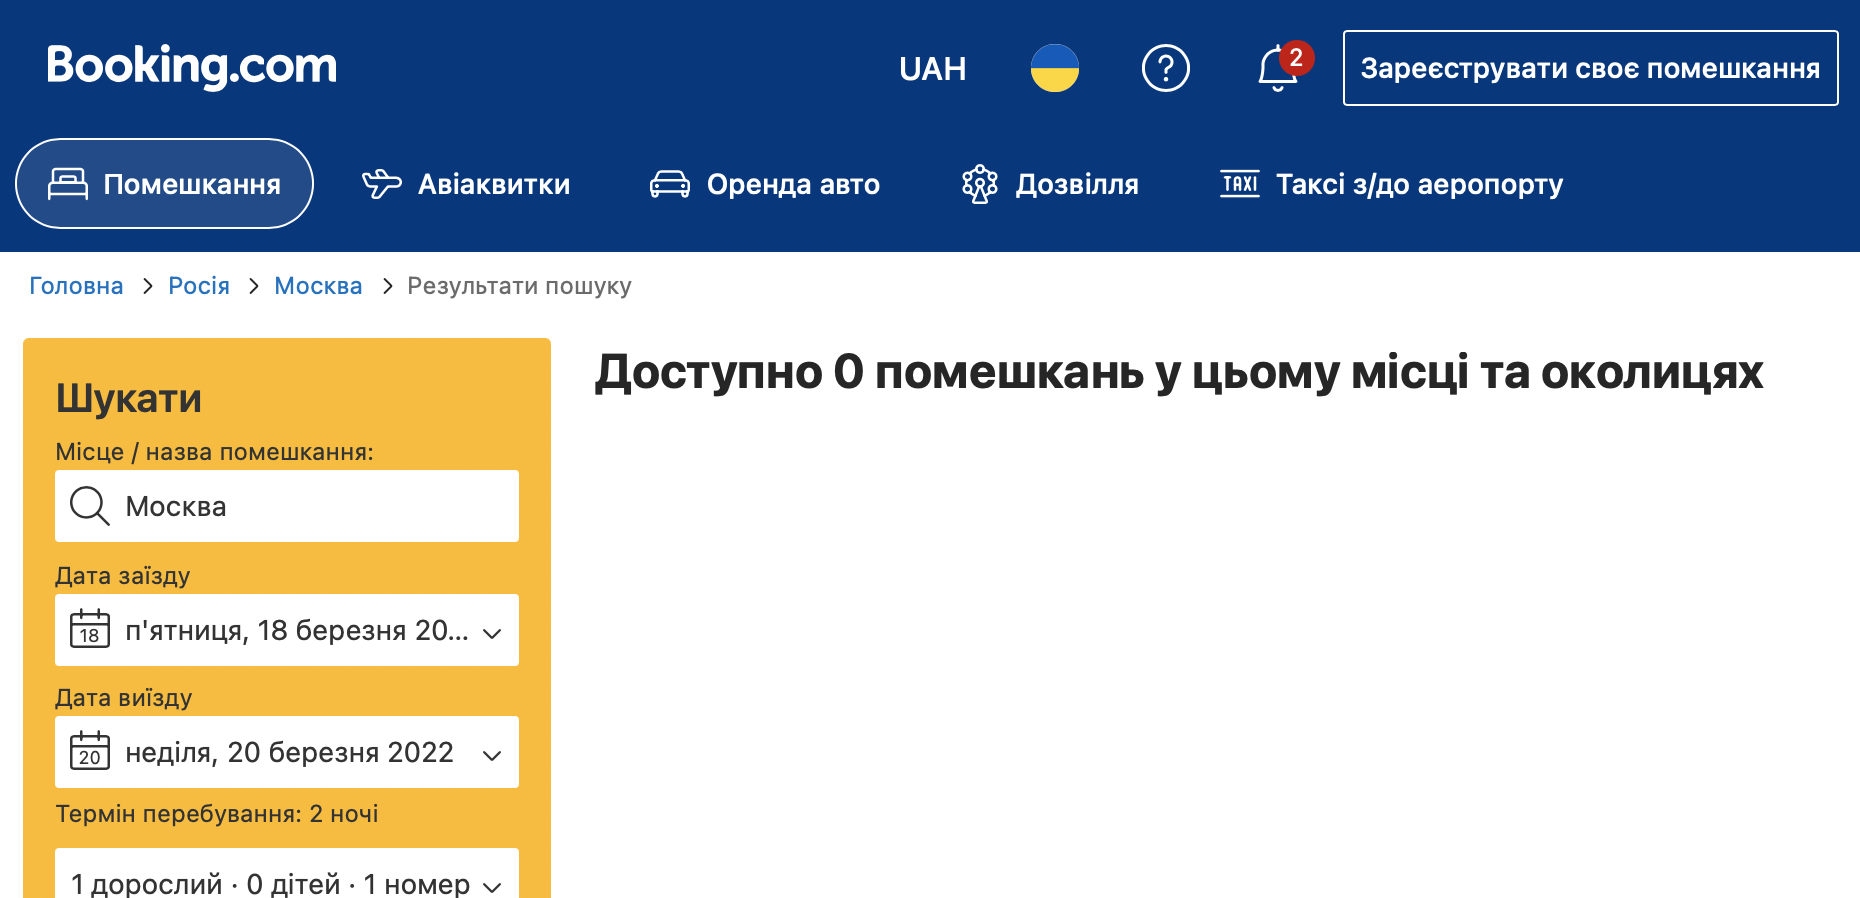
Task: Click the magnifier icon in search field
Action: pos(89,506)
